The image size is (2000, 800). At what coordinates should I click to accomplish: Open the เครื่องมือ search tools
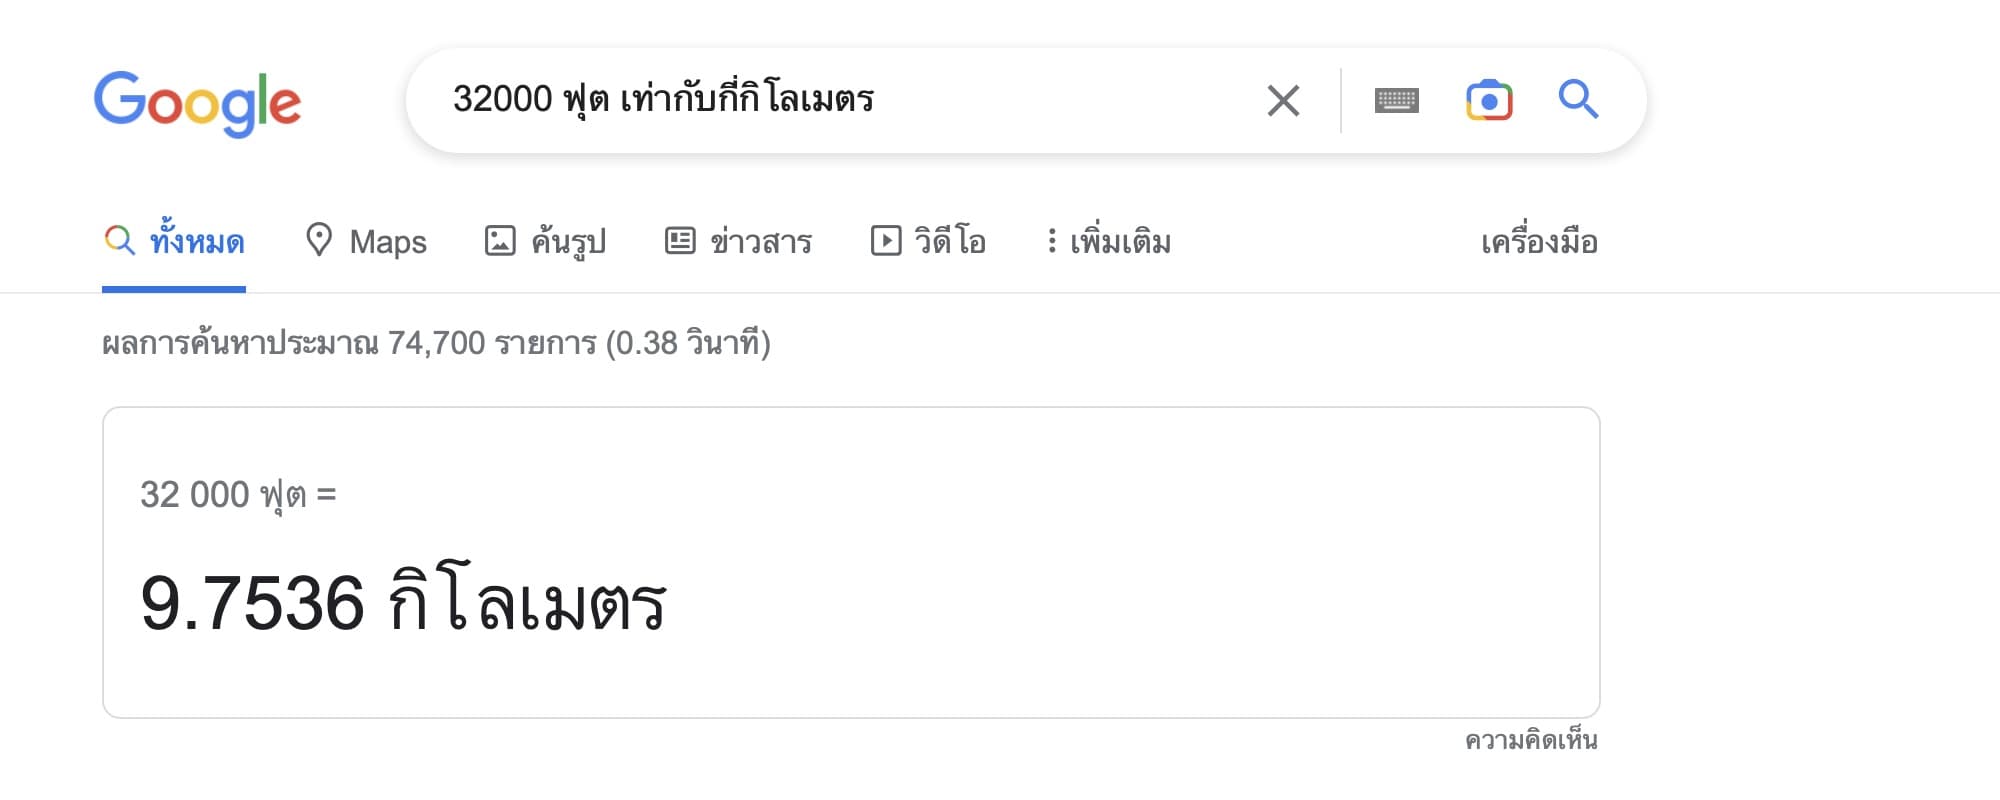click(x=1539, y=242)
